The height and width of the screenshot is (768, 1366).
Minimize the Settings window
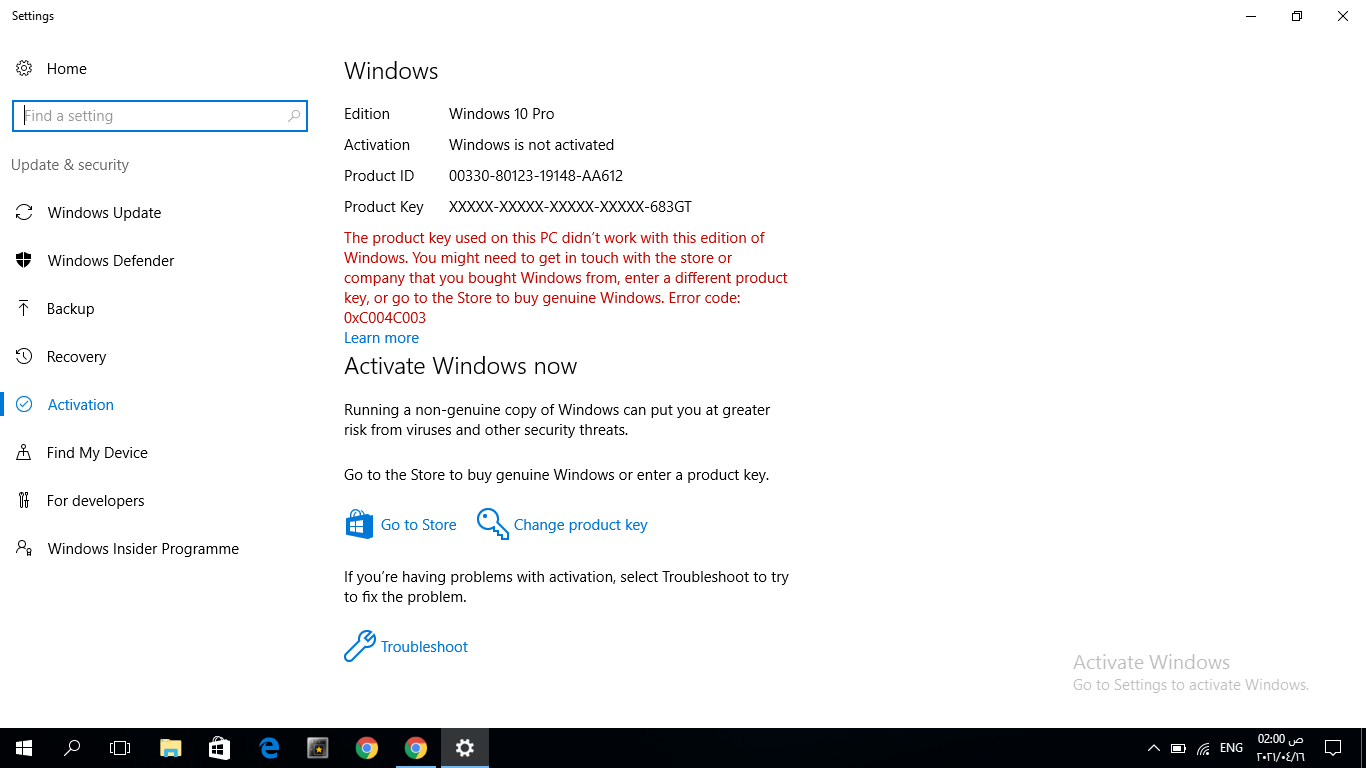[x=1251, y=16]
